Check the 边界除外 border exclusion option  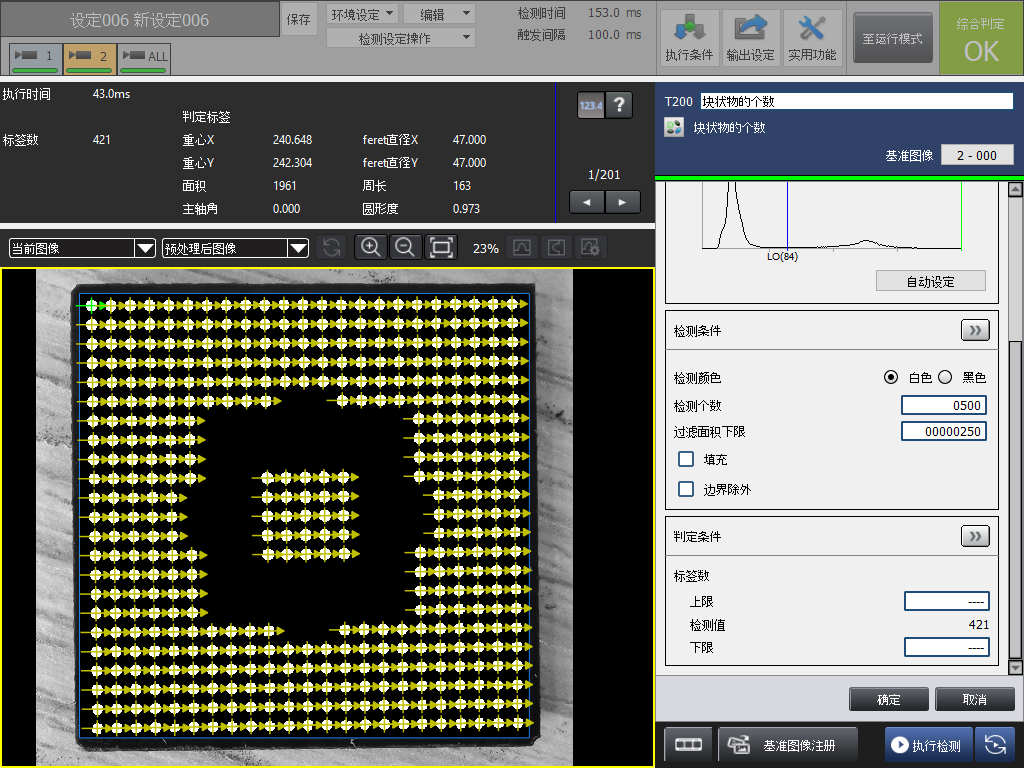[x=686, y=489]
